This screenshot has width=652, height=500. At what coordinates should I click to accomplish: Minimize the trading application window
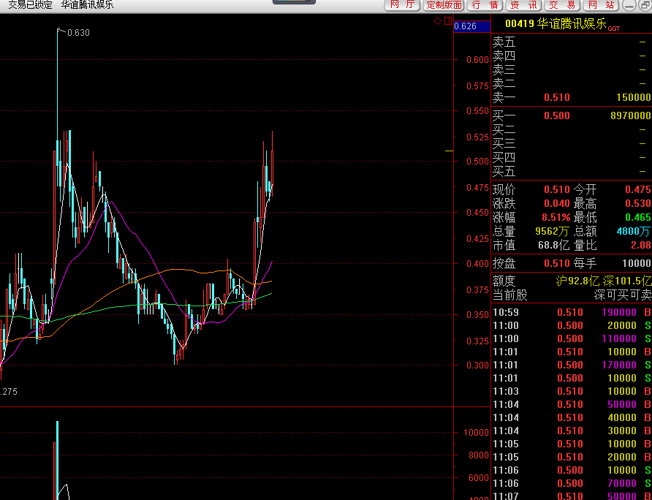(630, 5)
